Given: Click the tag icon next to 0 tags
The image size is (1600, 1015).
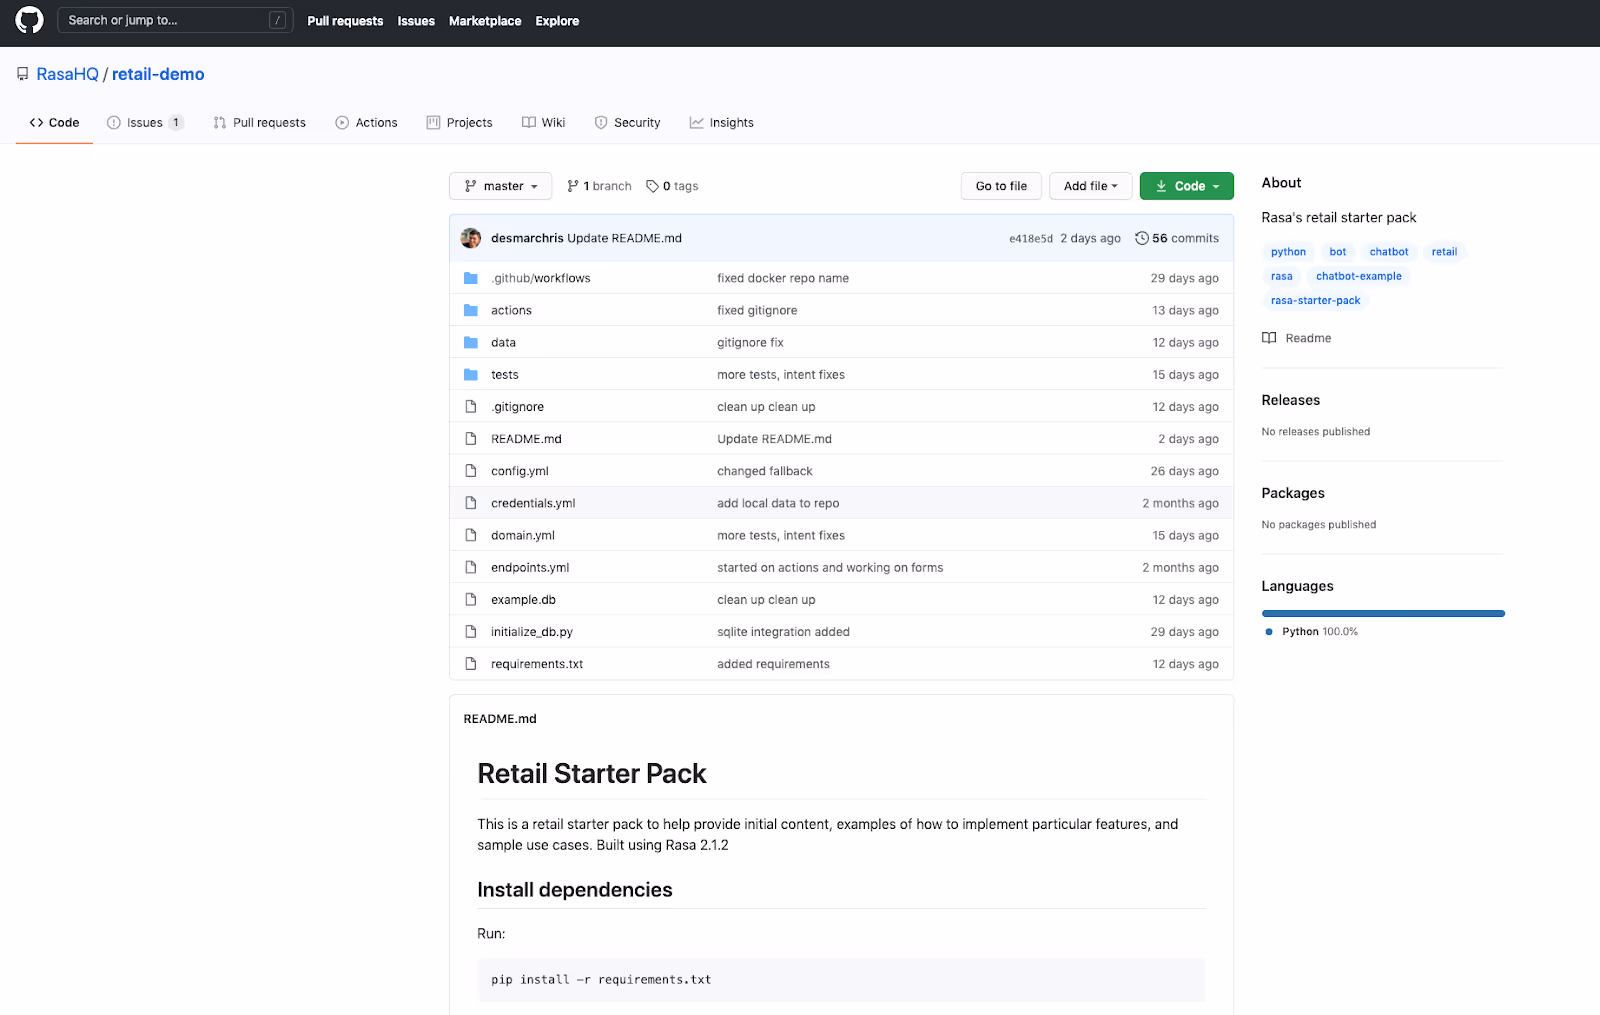Looking at the screenshot, I should click(652, 186).
